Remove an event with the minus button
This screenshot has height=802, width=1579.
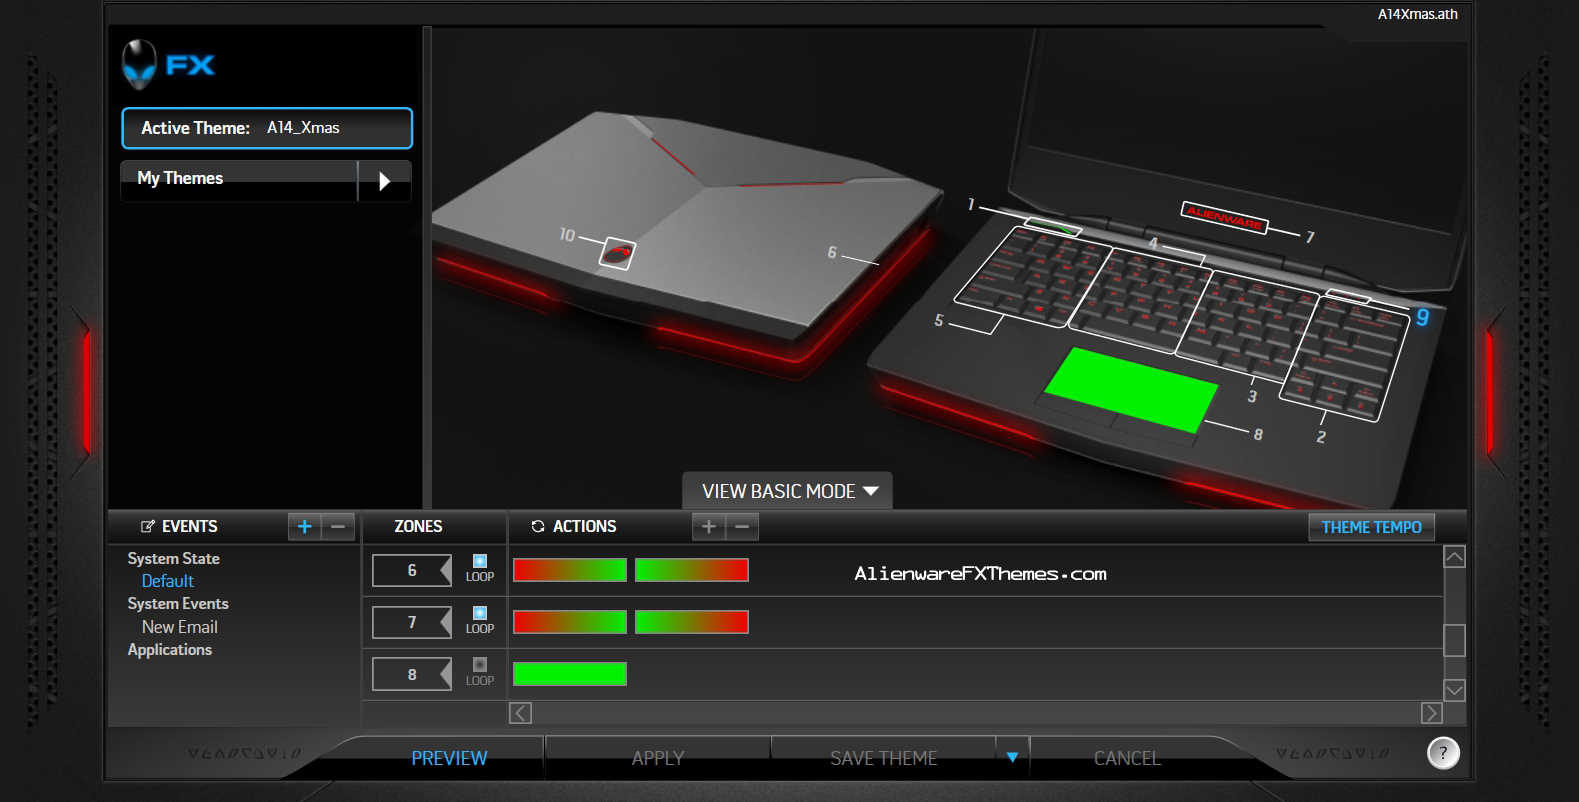tap(338, 526)
